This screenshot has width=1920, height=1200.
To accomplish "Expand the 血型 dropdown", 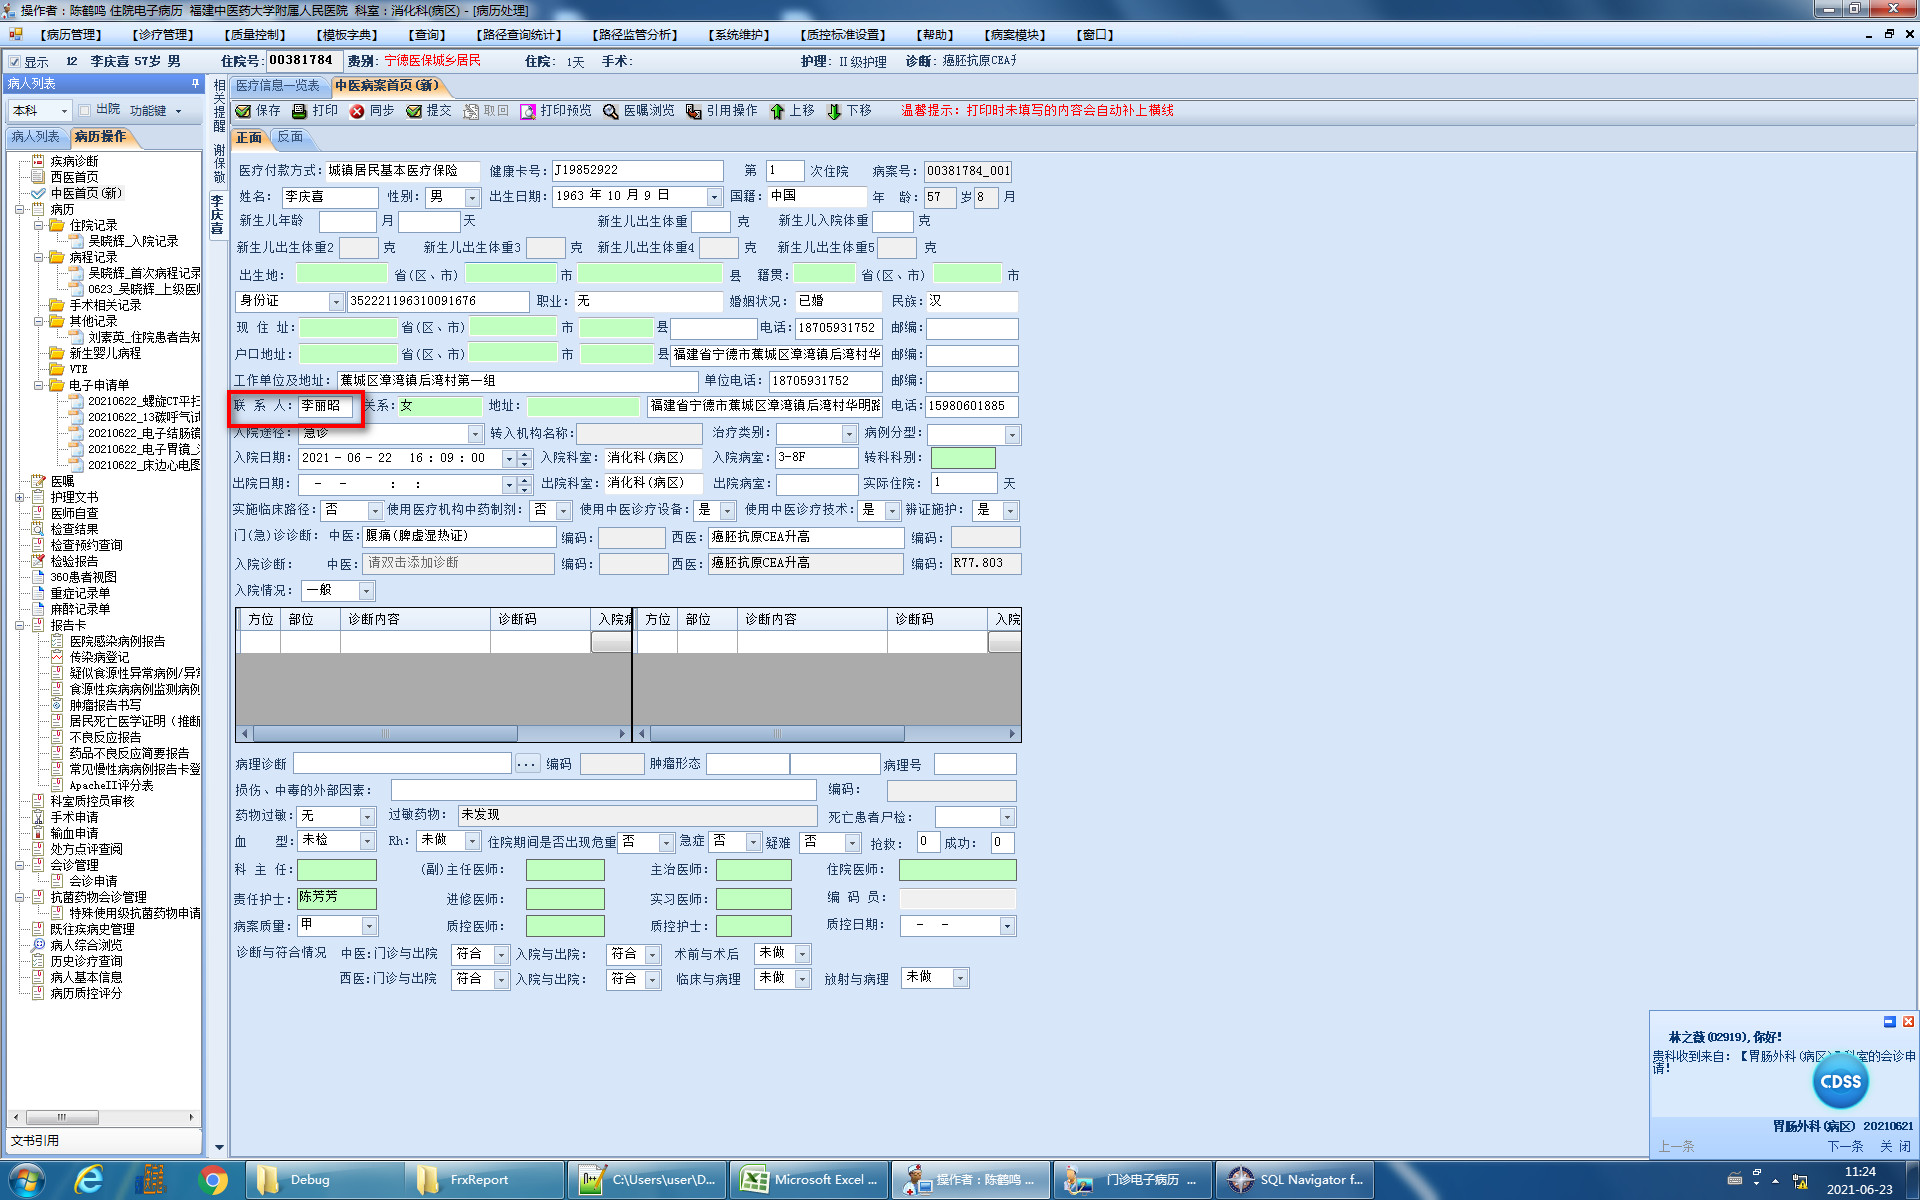I will point(367,842).
